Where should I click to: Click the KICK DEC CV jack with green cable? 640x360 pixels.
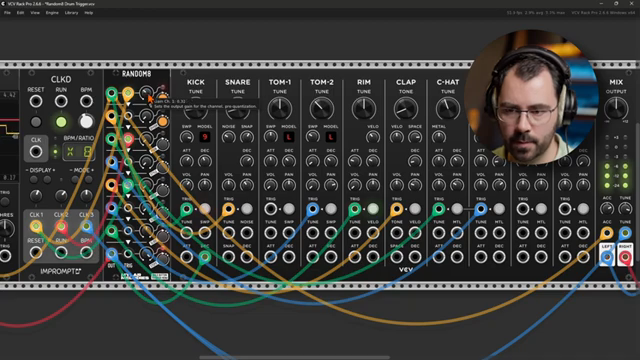coord(205,257)
